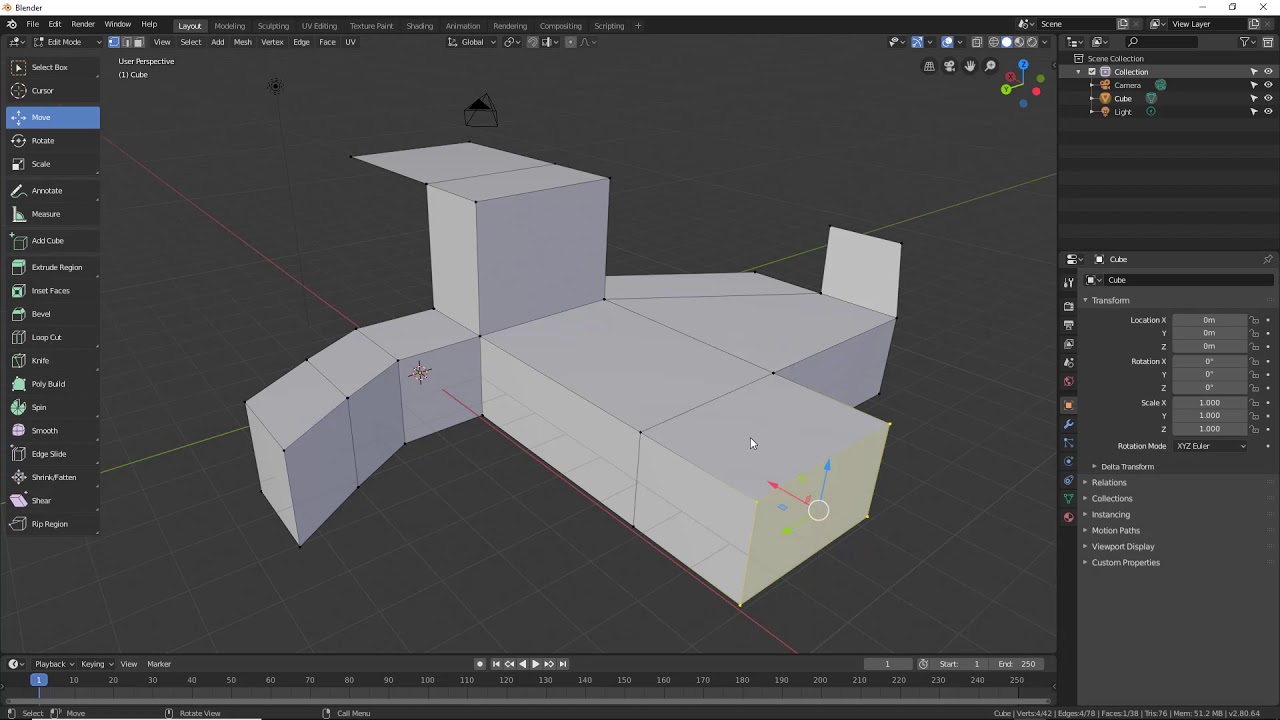Activate the Cursor tool
The width and height of the screenshot is (1280, 720).
52,90
